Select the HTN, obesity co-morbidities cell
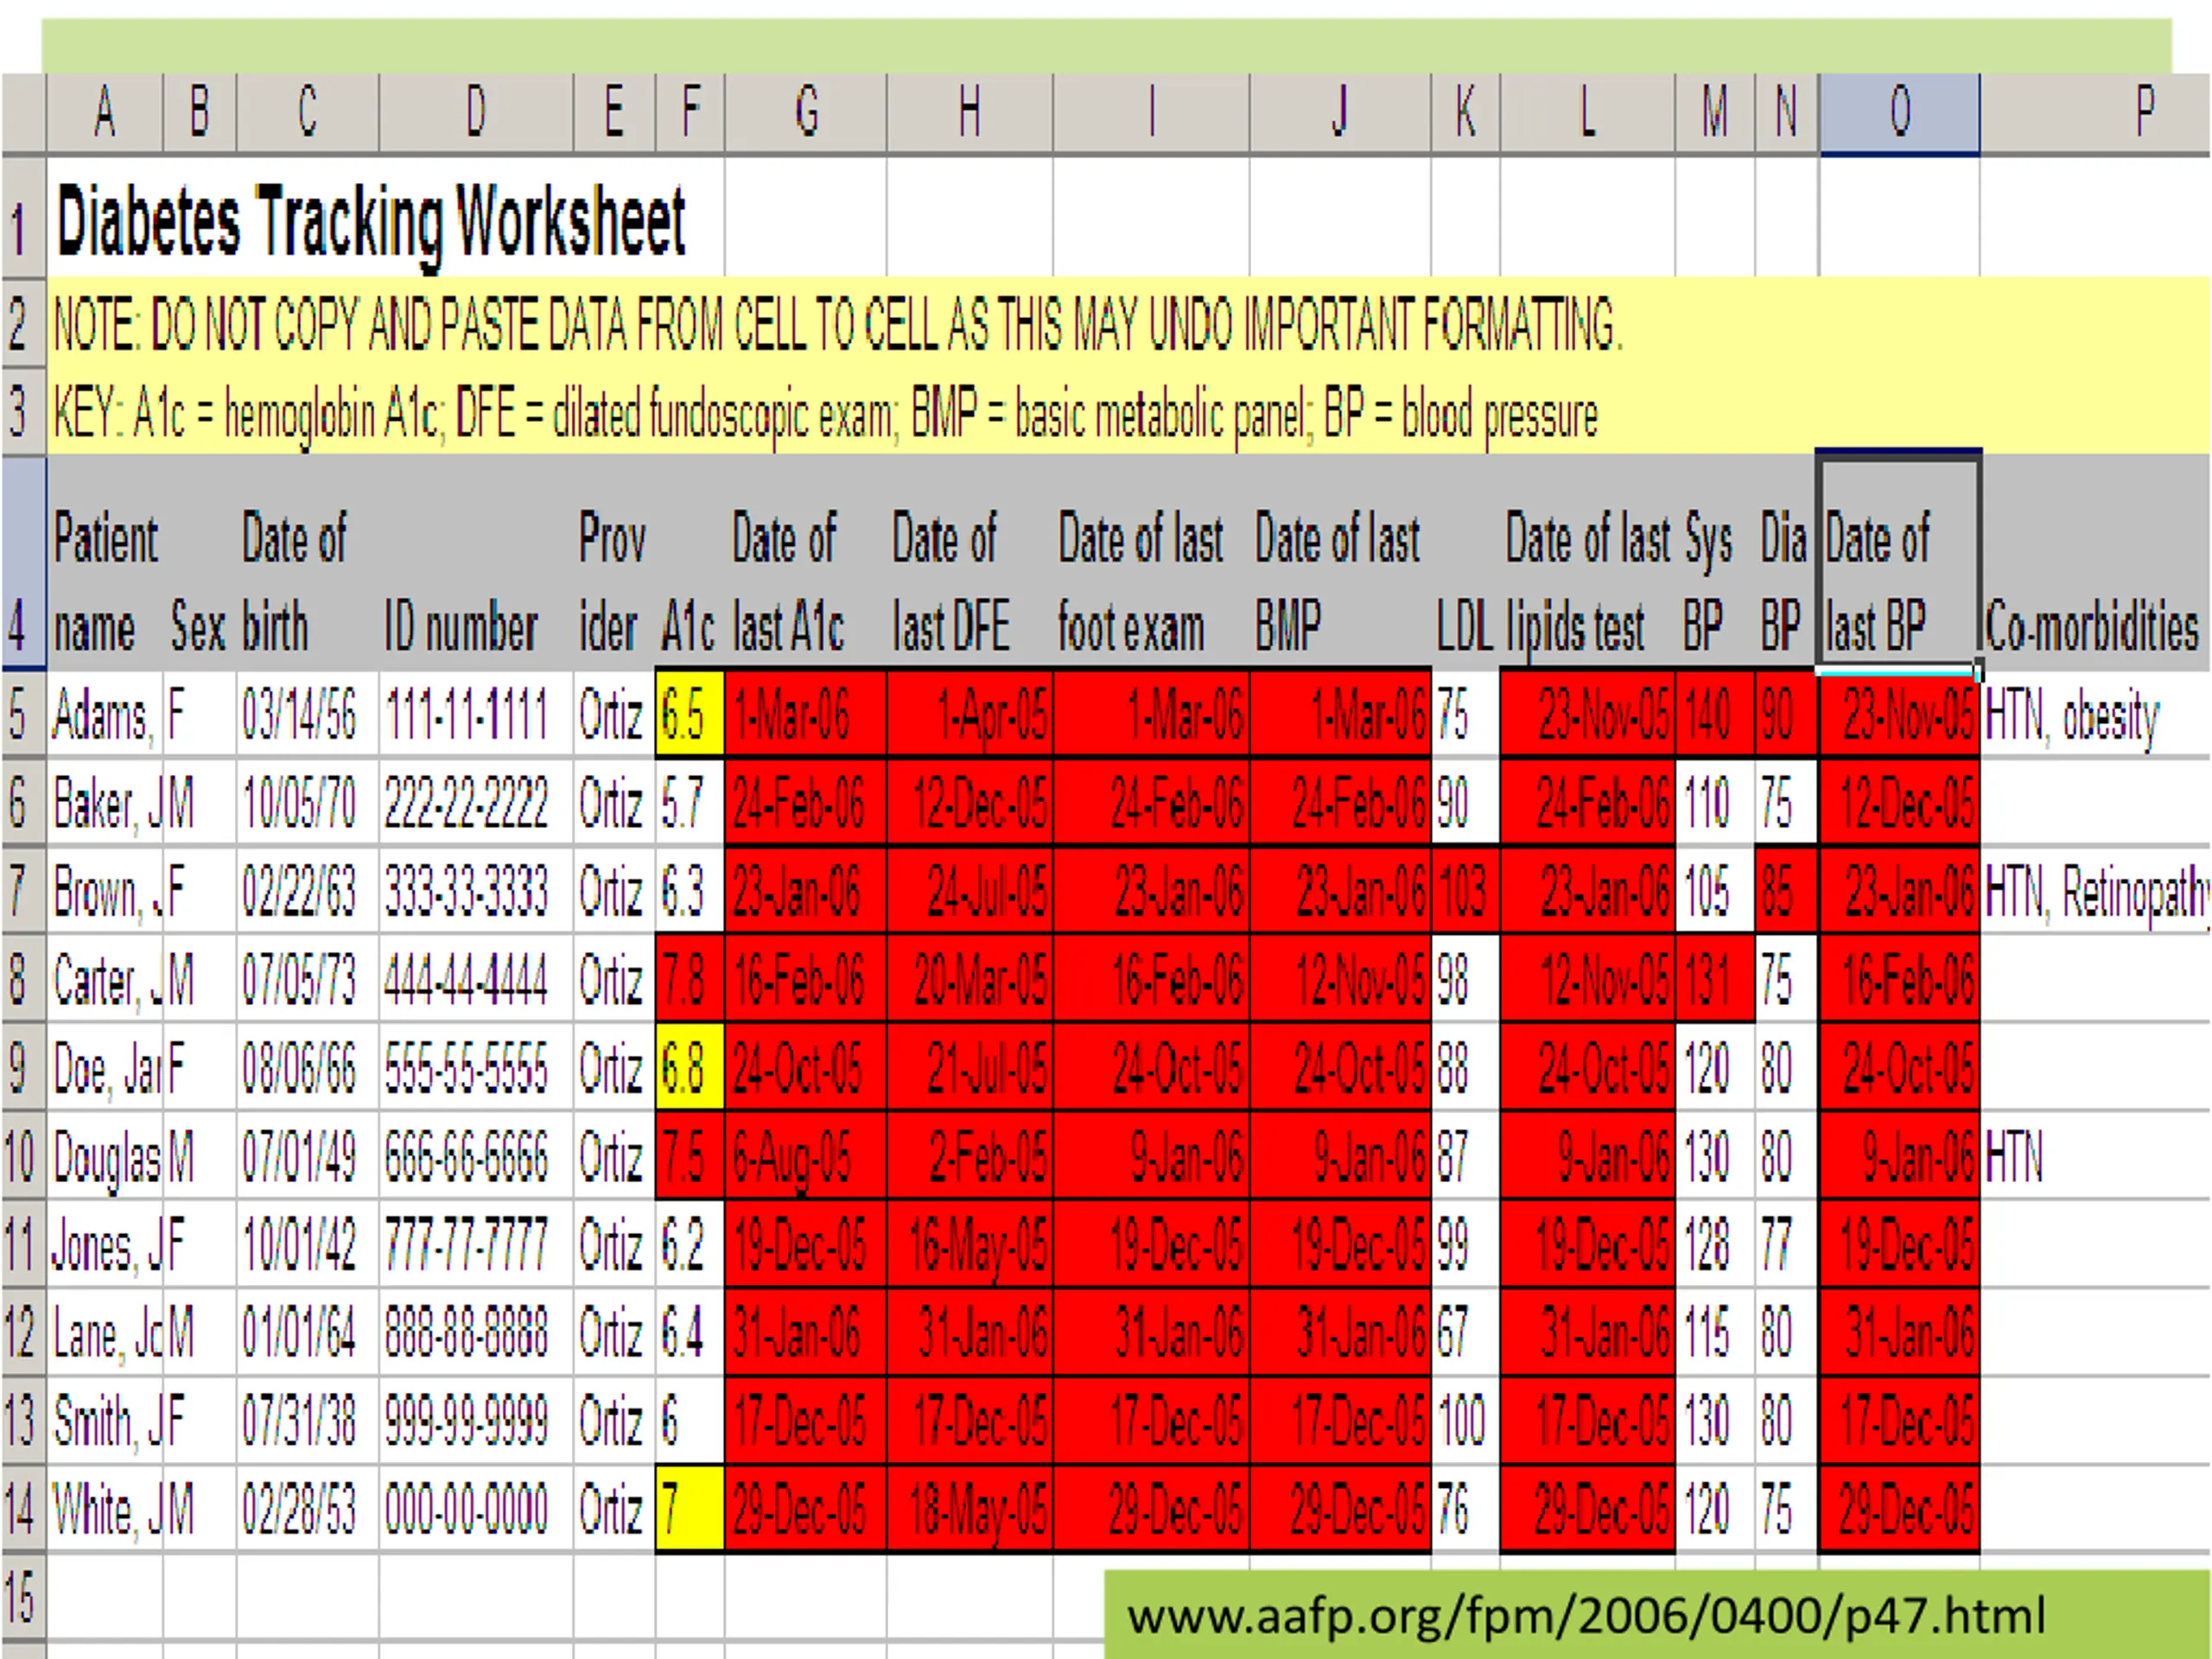The height and width of the screenshot is (1659, 2212). point(2095,715)
